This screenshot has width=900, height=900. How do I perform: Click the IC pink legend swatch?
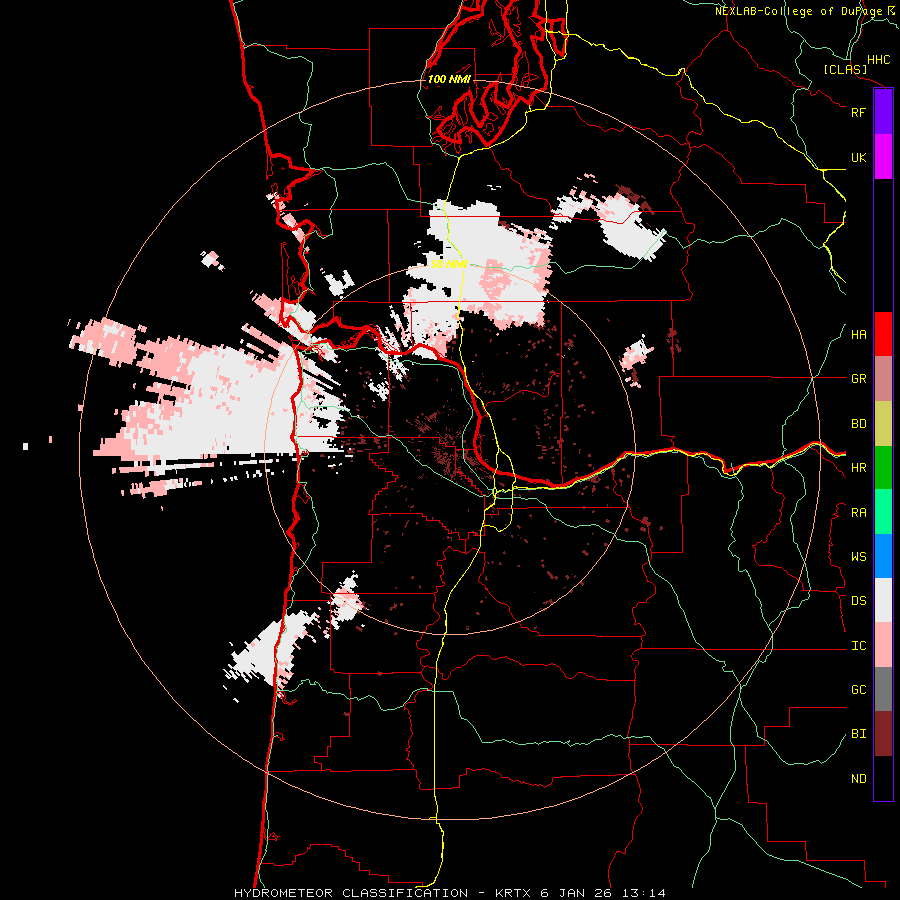(x=883, y=645)
